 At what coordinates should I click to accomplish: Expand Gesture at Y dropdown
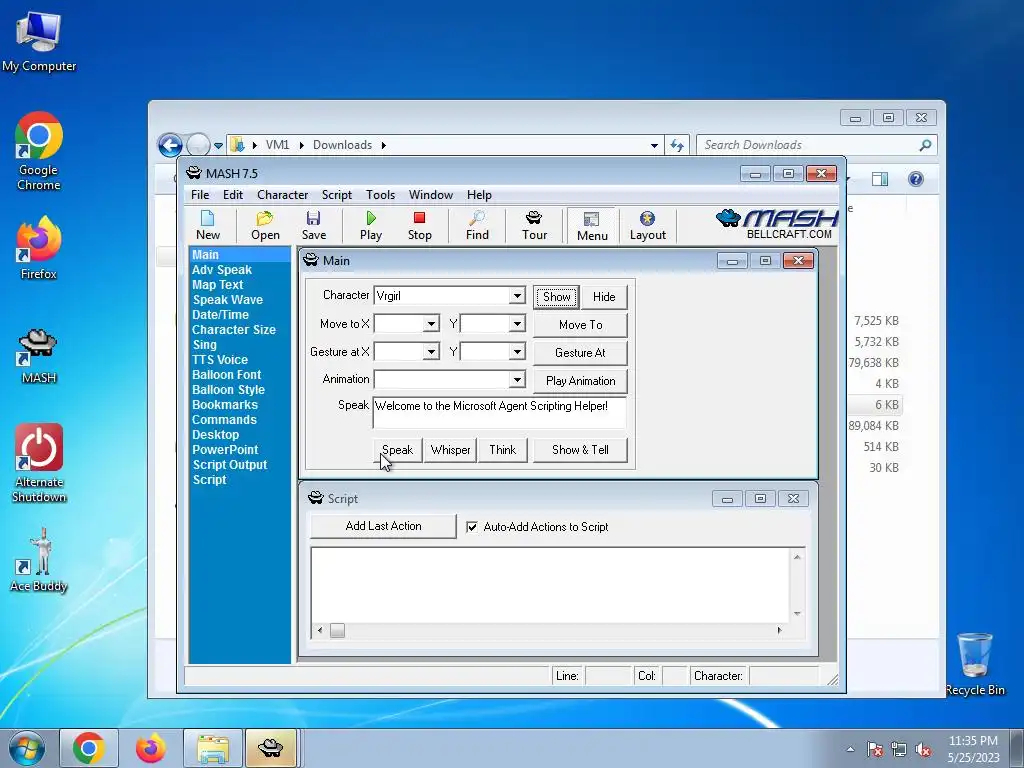517,352
